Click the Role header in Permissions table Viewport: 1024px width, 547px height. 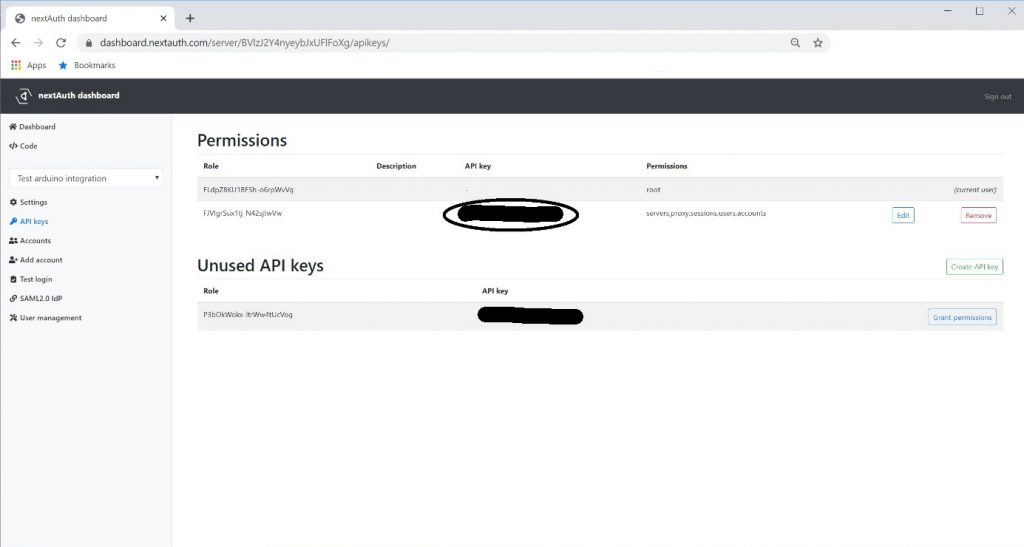coord(211,166)
